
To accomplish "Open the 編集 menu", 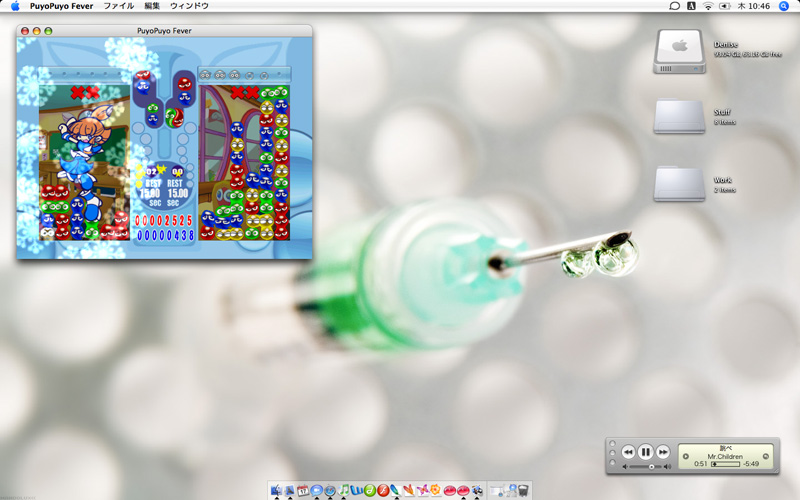I will tap(152, 6).
